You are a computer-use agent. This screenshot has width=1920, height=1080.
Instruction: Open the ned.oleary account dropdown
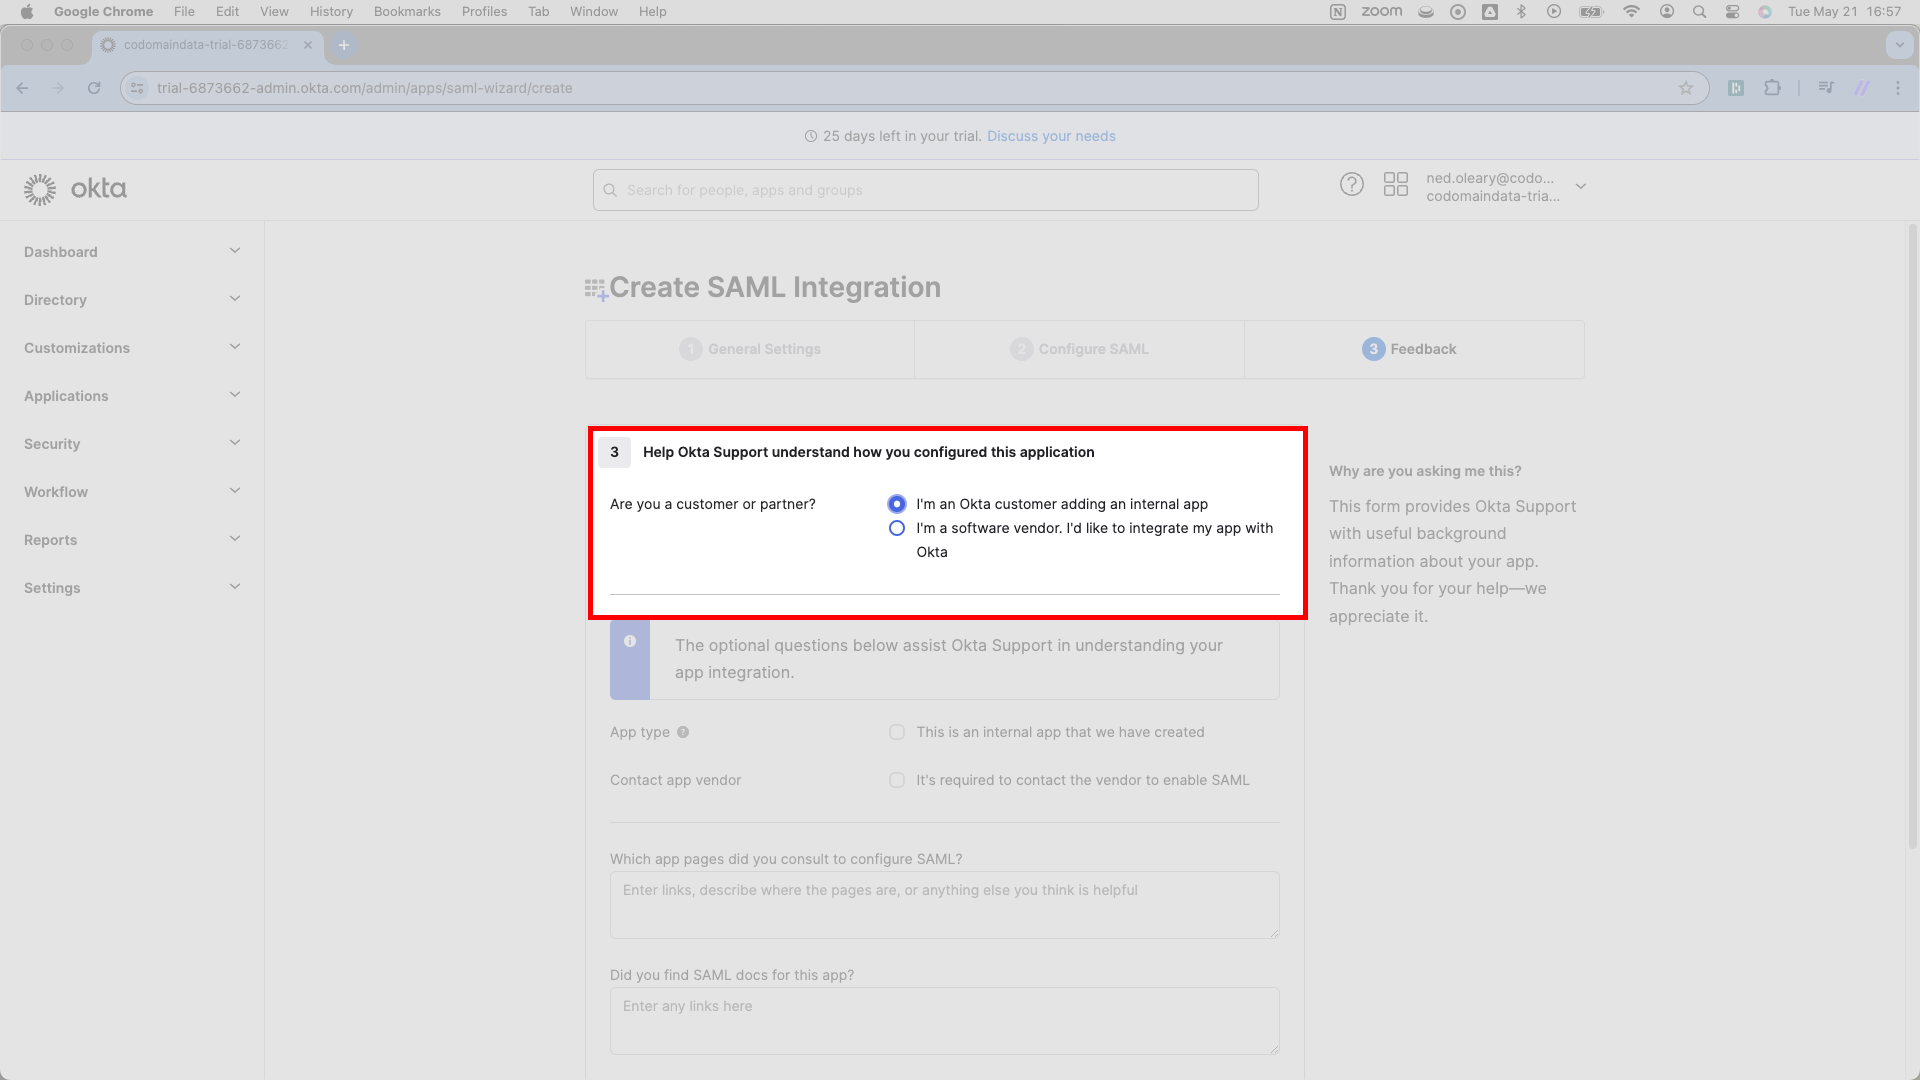click(x=1580, y=187)
